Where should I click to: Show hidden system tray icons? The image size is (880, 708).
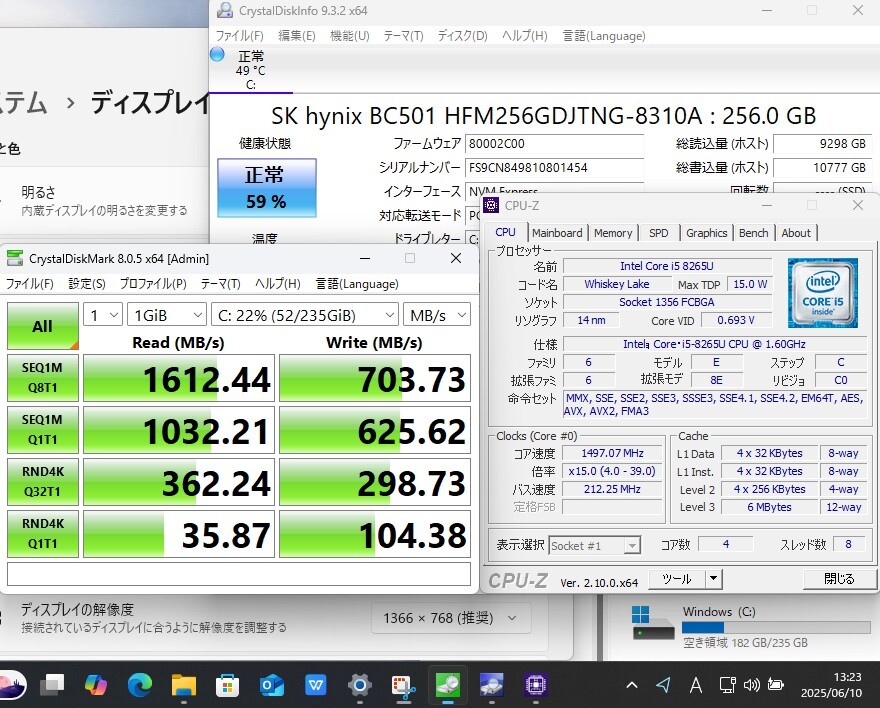[x=632, y=684]
